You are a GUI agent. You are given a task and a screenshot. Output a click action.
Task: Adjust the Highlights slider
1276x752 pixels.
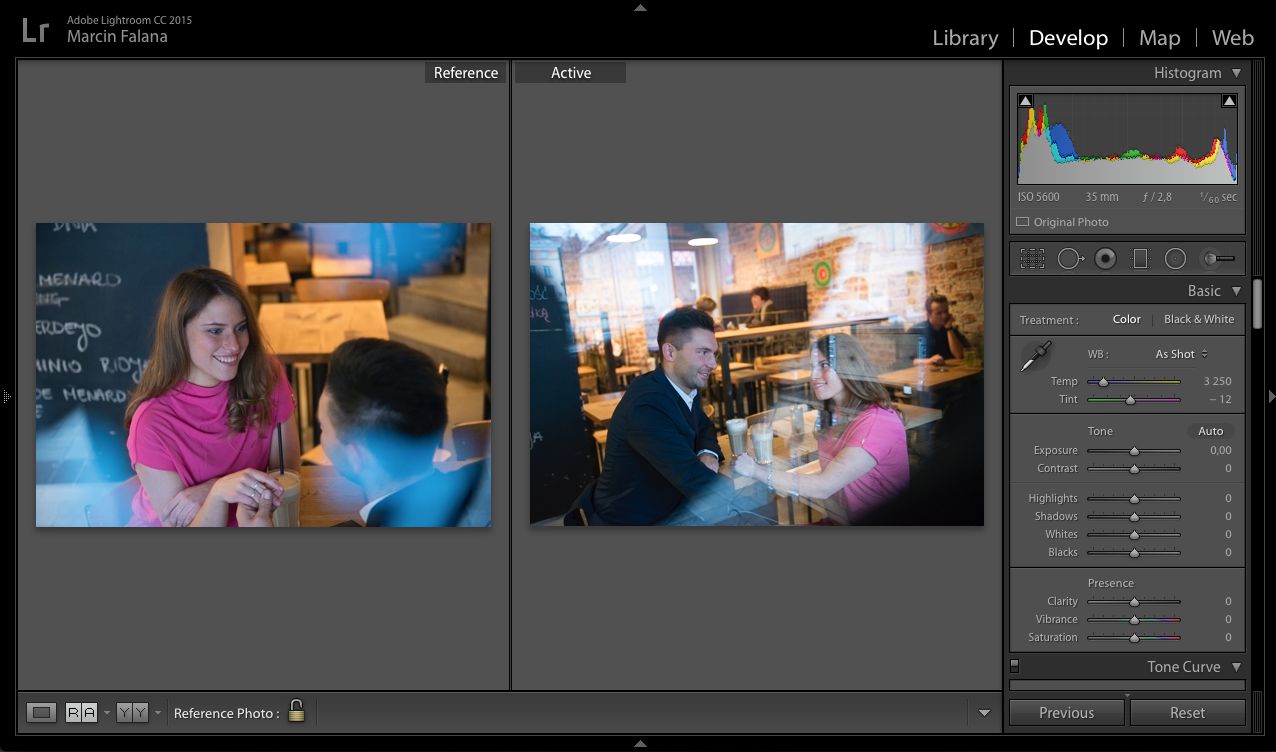(1134, 498)
